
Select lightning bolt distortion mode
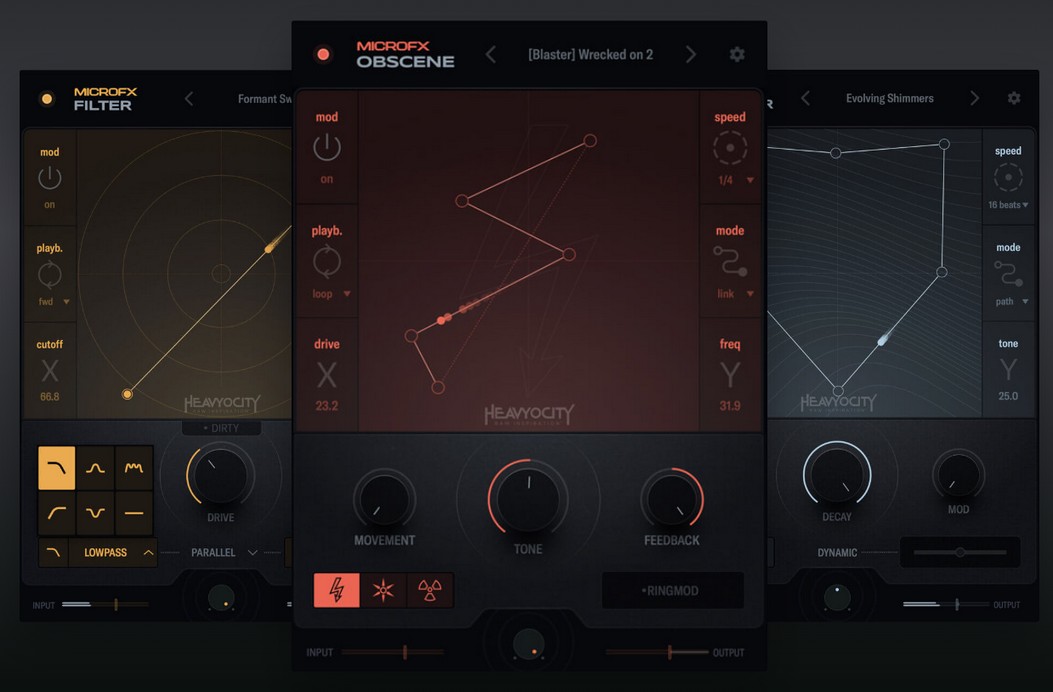pyautogui.click(x=336, y=591)
